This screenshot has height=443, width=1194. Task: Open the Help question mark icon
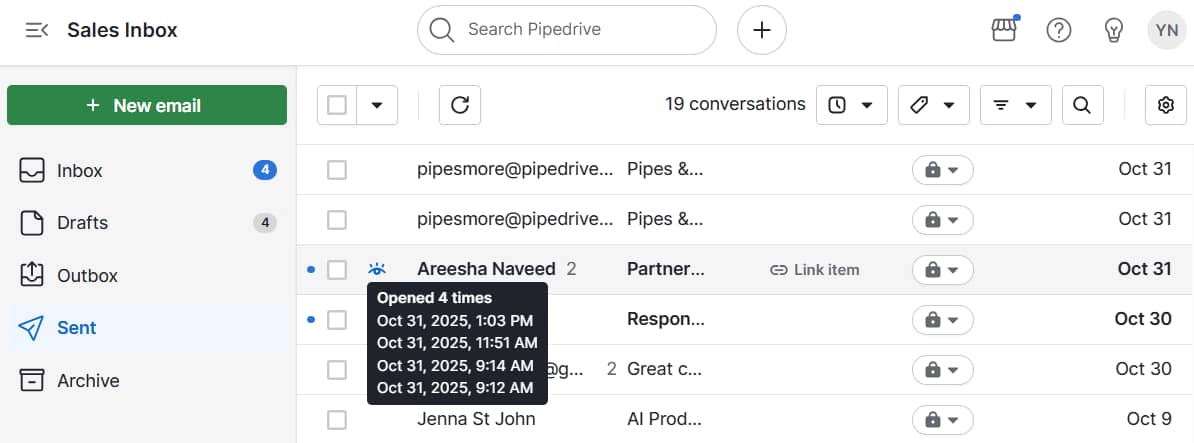(1058, 30)
